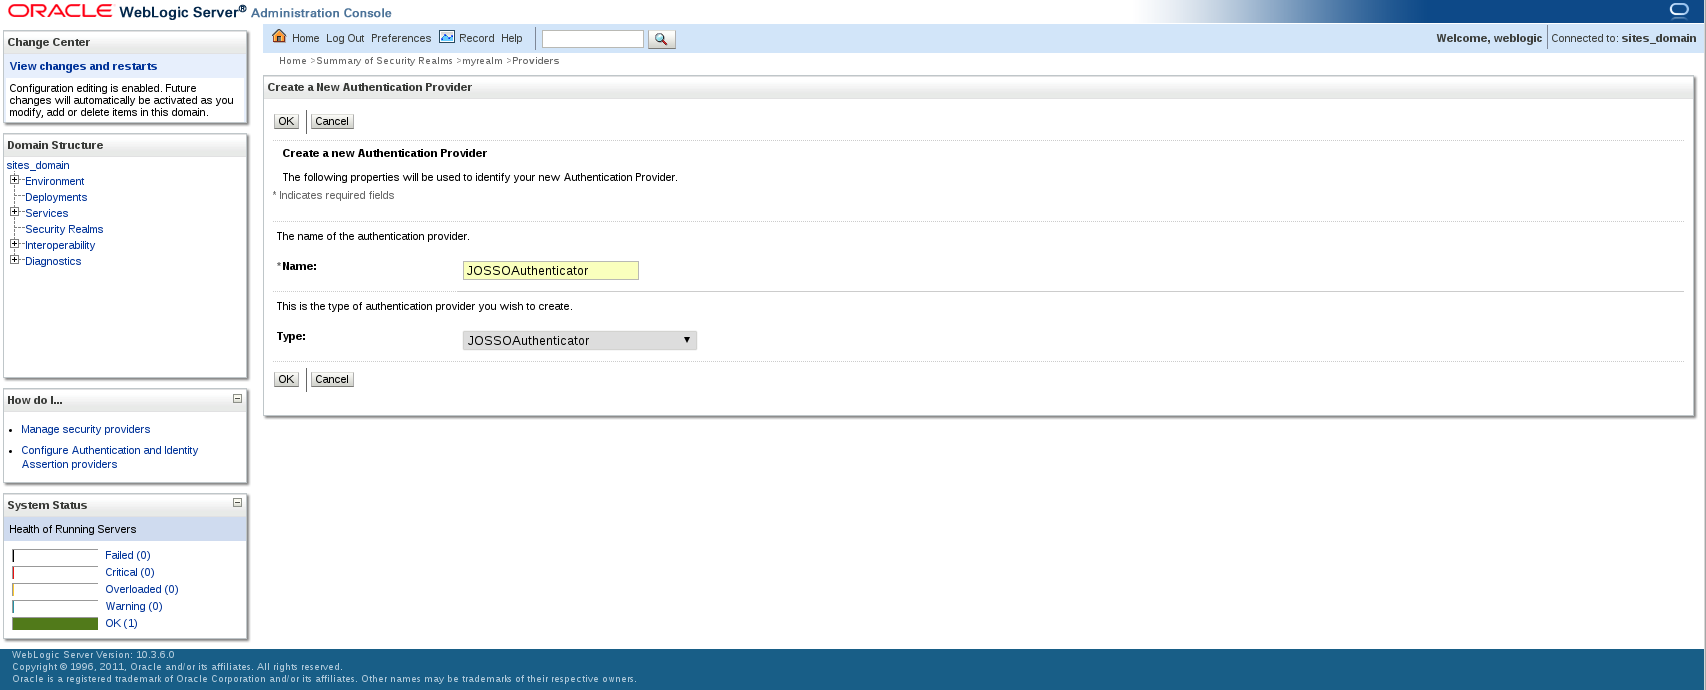
Task: Select Services in Domain Structure
Action: pyautogui.click(x=47, y=213)
